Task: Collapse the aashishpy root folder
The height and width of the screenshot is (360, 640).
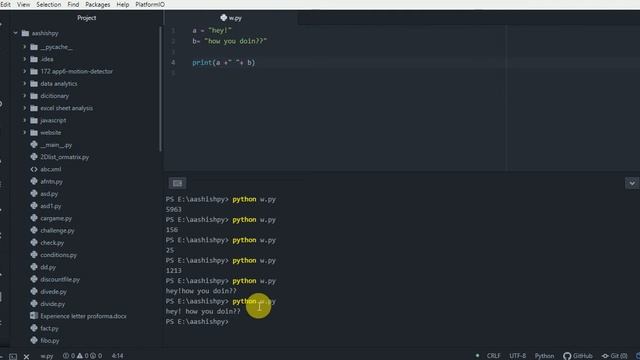Action: [x=16, y=33]
